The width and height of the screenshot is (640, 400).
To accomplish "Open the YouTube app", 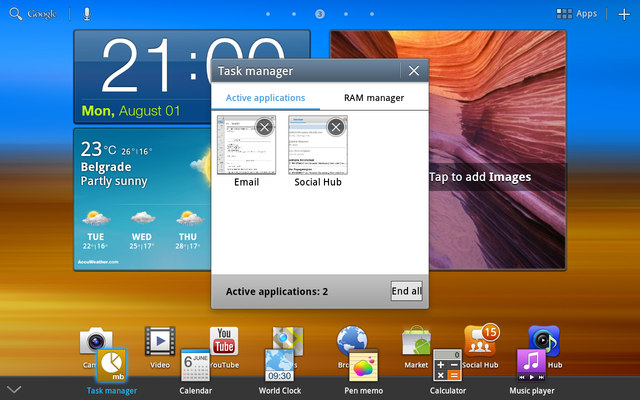I will point(224,341).
